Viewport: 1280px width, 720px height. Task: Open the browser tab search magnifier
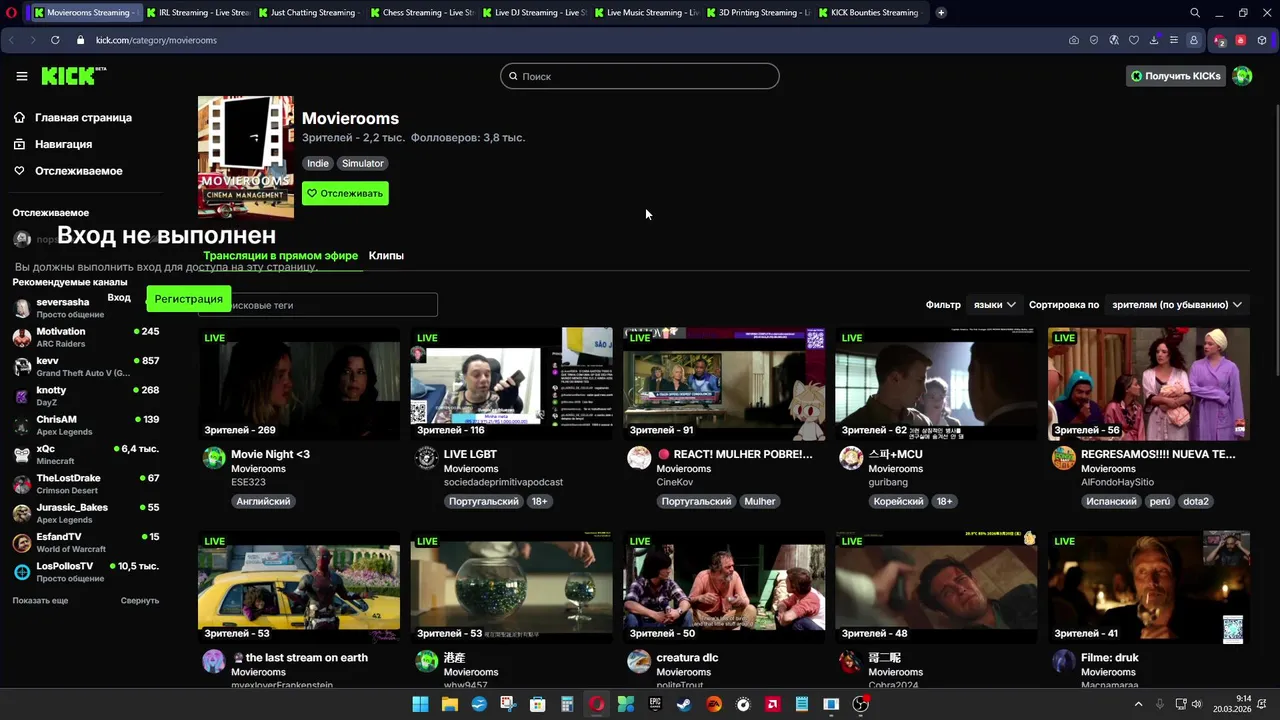coord(1195,13)
